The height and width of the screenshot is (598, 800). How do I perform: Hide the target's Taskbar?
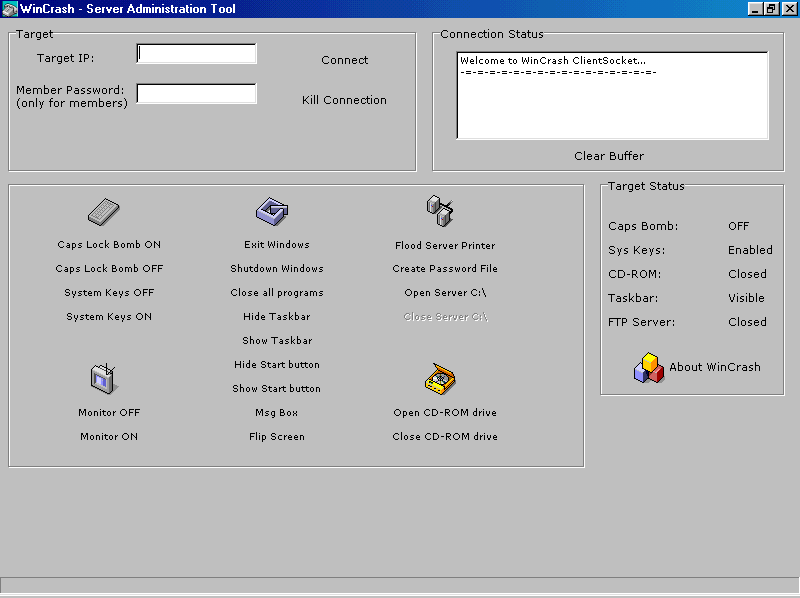click(276, 316)
